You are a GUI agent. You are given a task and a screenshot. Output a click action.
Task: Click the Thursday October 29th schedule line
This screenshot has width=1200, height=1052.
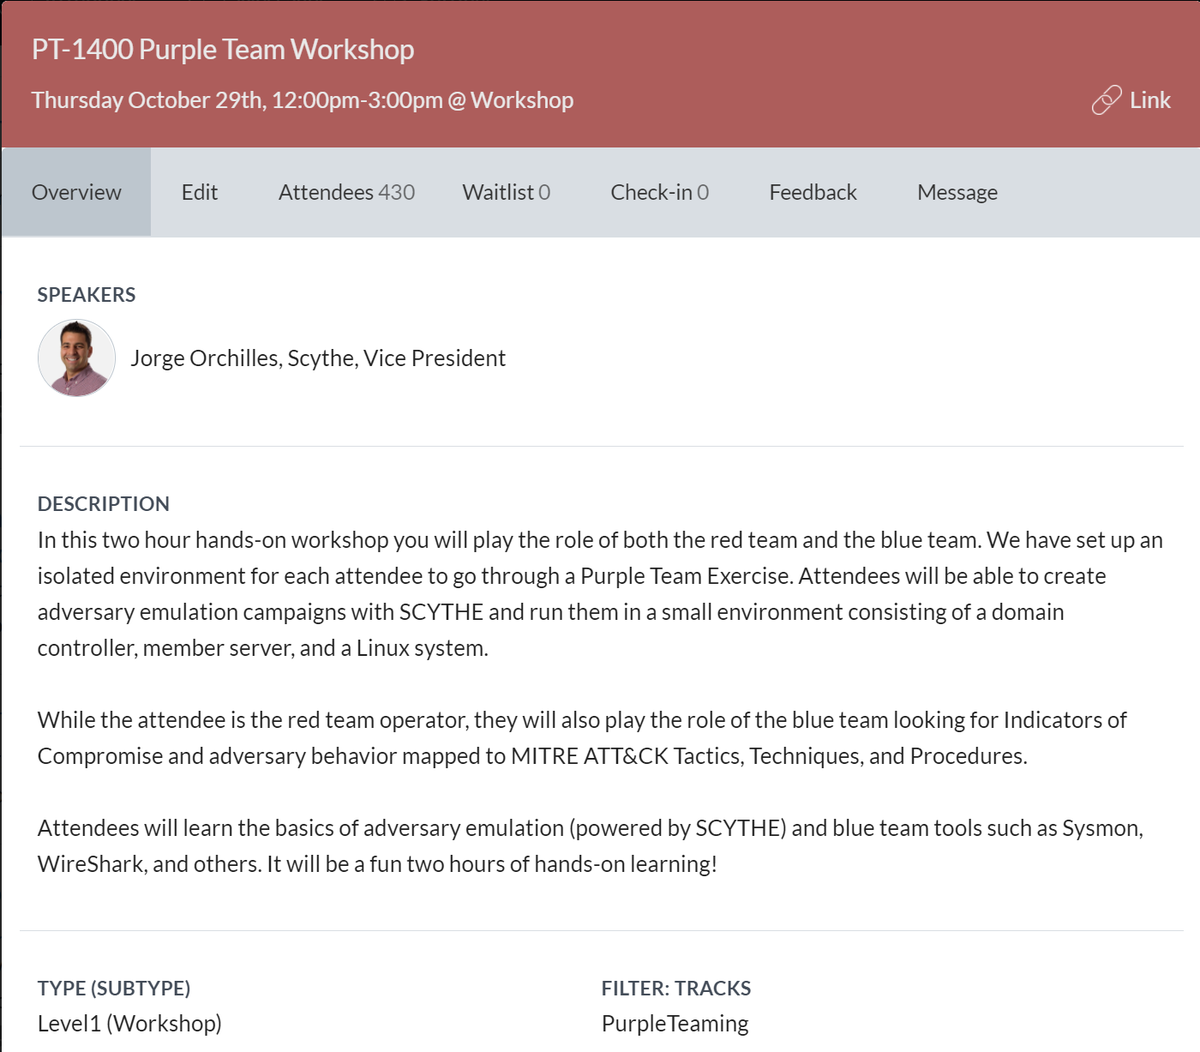302,100
